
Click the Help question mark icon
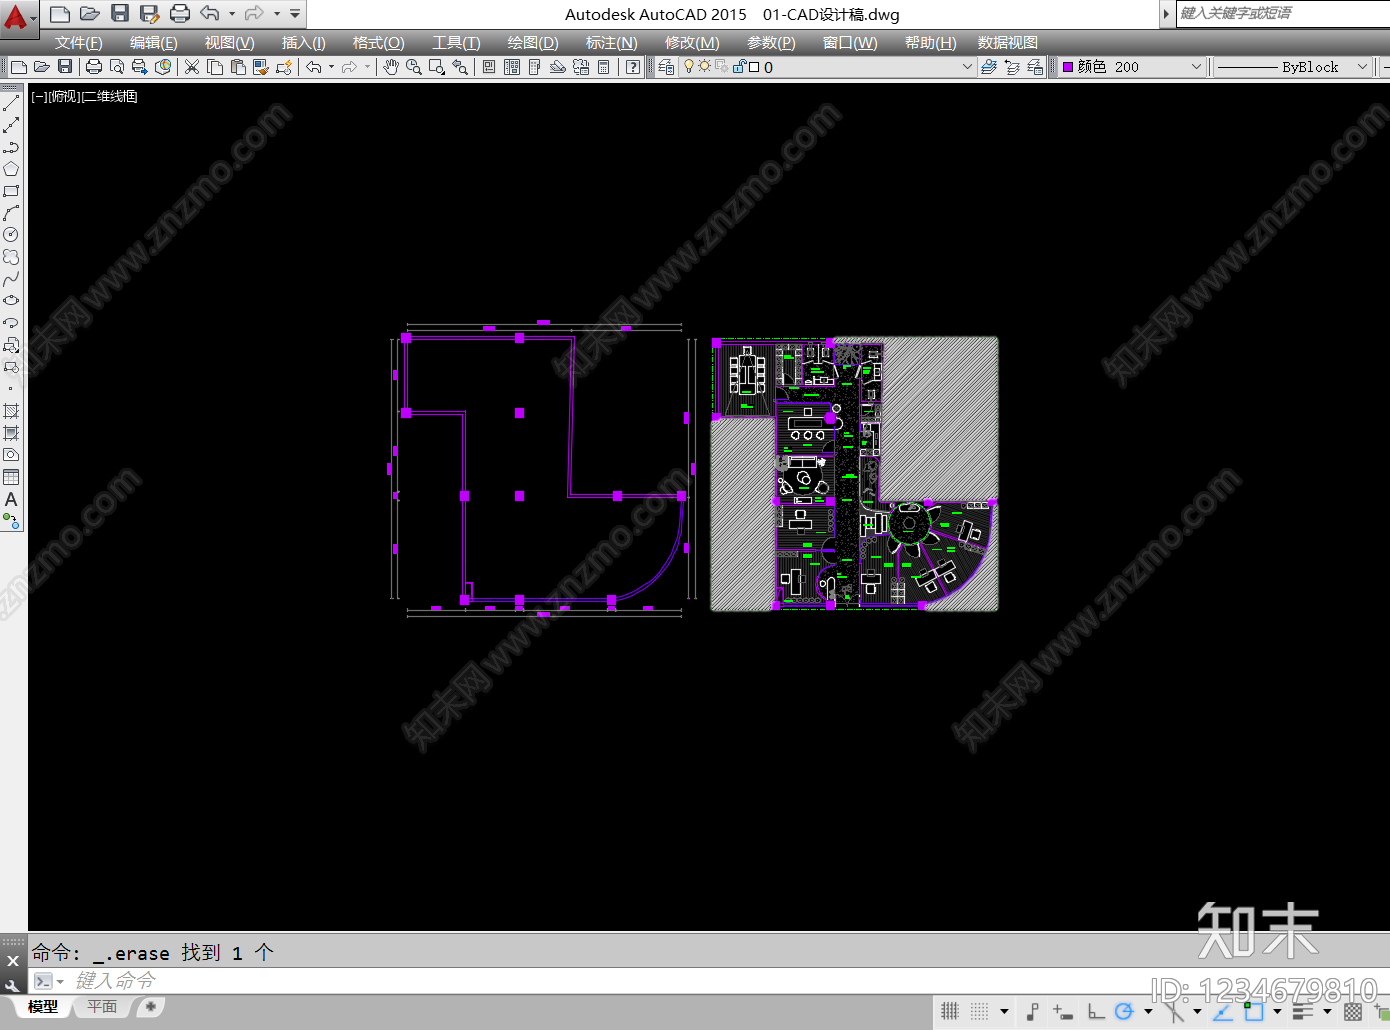pyautogui.click(x=633, y=67)
